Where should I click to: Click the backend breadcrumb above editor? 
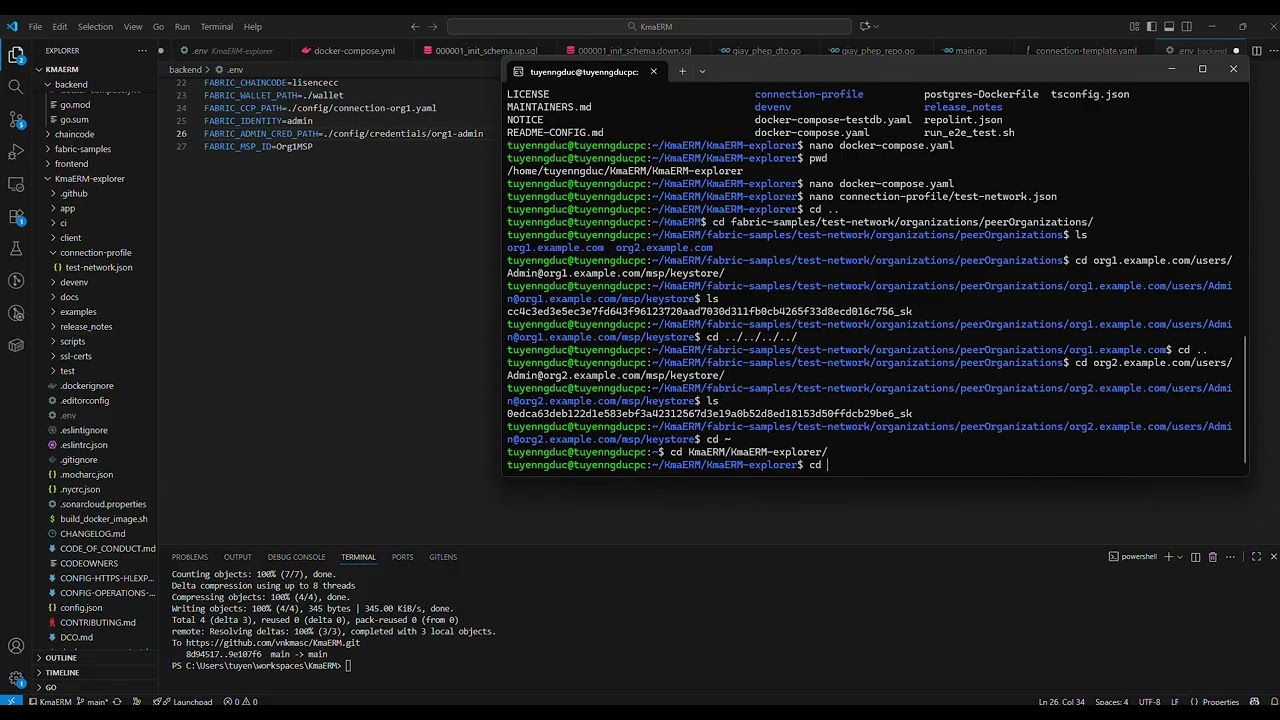[184, 70]
